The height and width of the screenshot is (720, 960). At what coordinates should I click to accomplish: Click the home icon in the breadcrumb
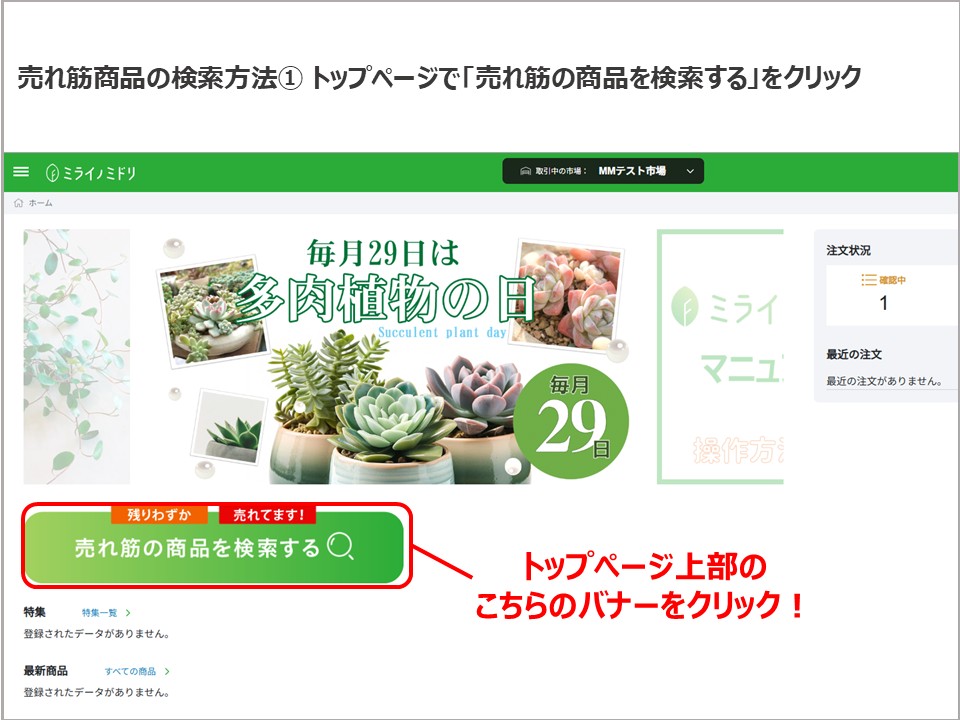point(18,203)
